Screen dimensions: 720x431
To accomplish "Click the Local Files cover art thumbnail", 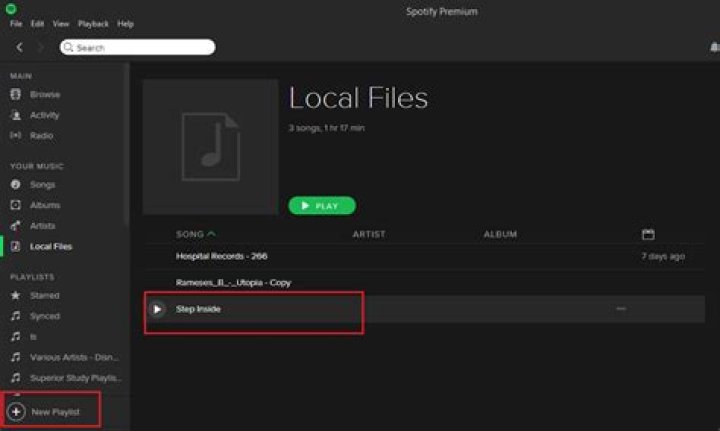I will 210,146.
